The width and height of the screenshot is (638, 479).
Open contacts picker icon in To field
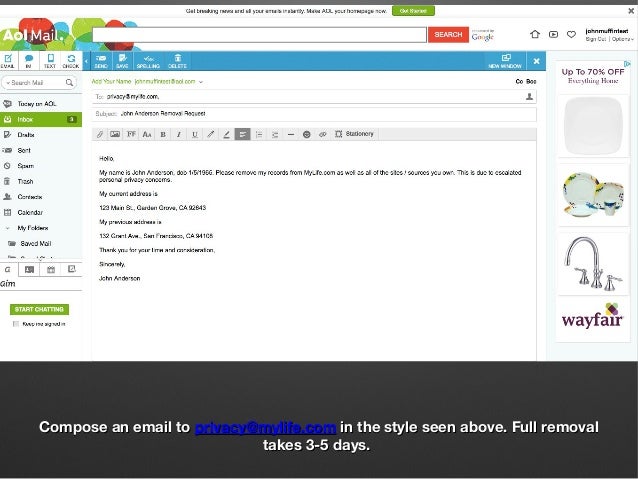[529, 96]
